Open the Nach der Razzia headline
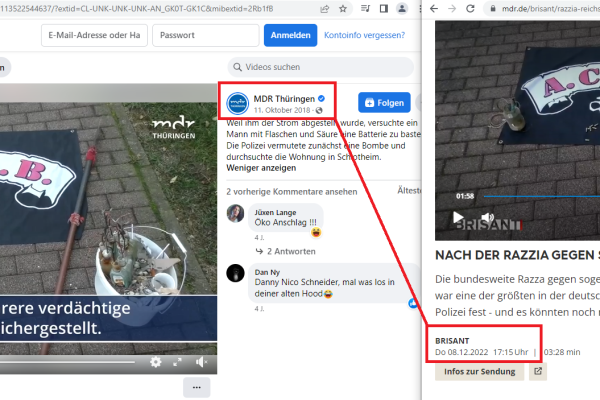600x400 pixels. click(x=517, y=255)
